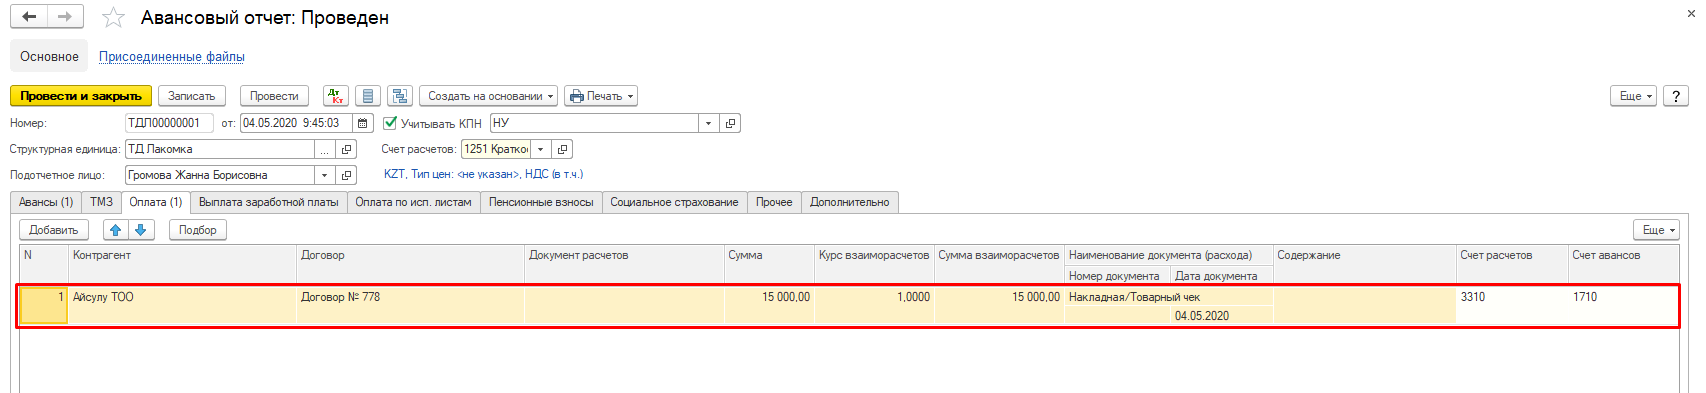Open the Счет расчетов 1251 account card
The height and width of the screenshot is (393, 1706).
click(x=563, y=149)
